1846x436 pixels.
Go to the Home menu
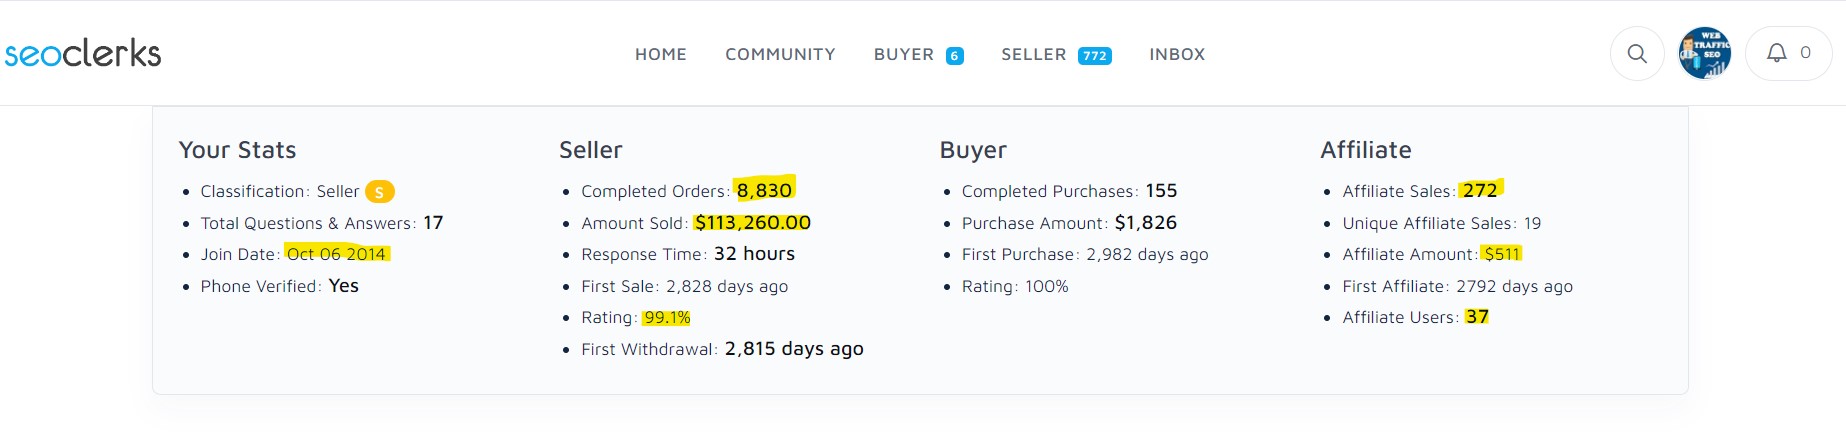661,55
